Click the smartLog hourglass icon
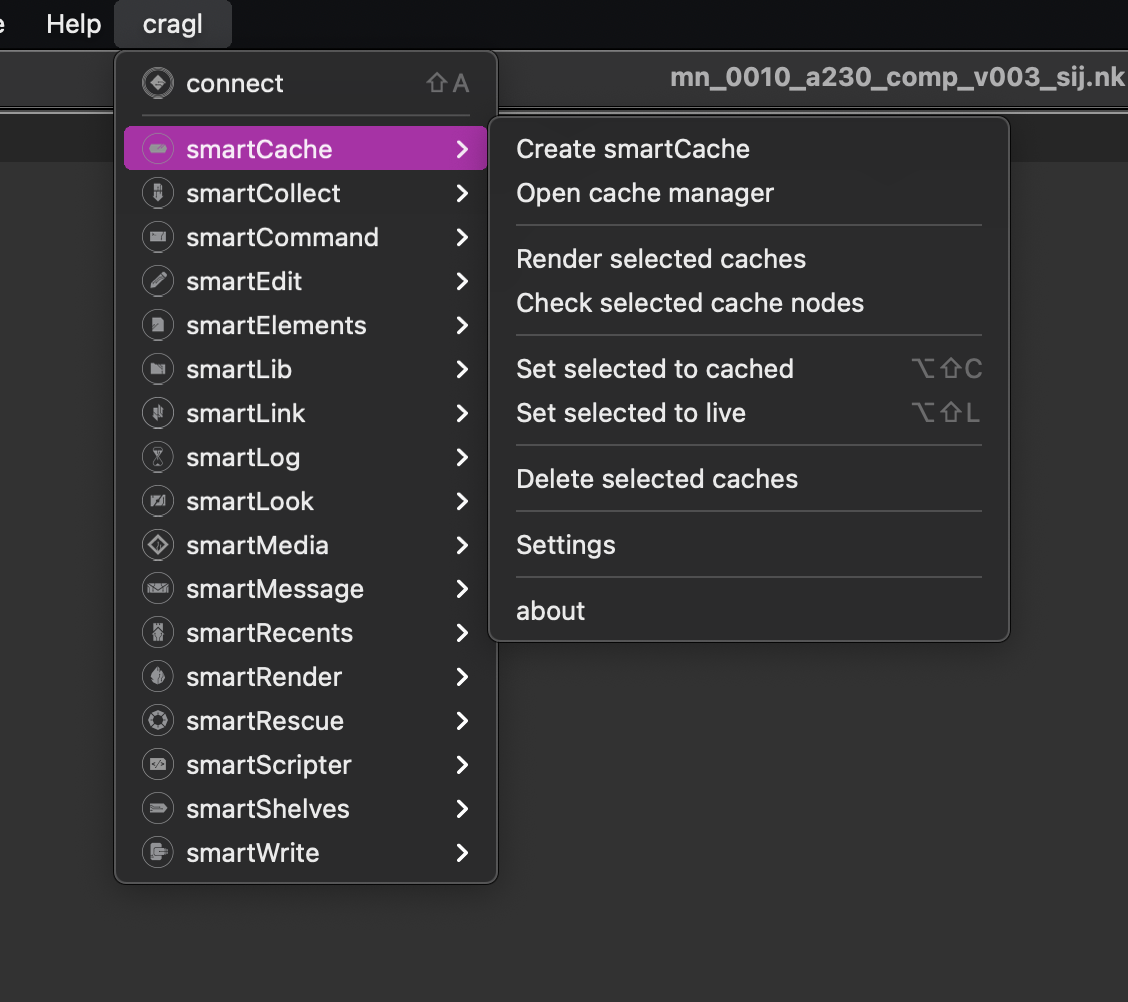The width and height of the screenshot is (1128, 1002). tap(157, 457)
